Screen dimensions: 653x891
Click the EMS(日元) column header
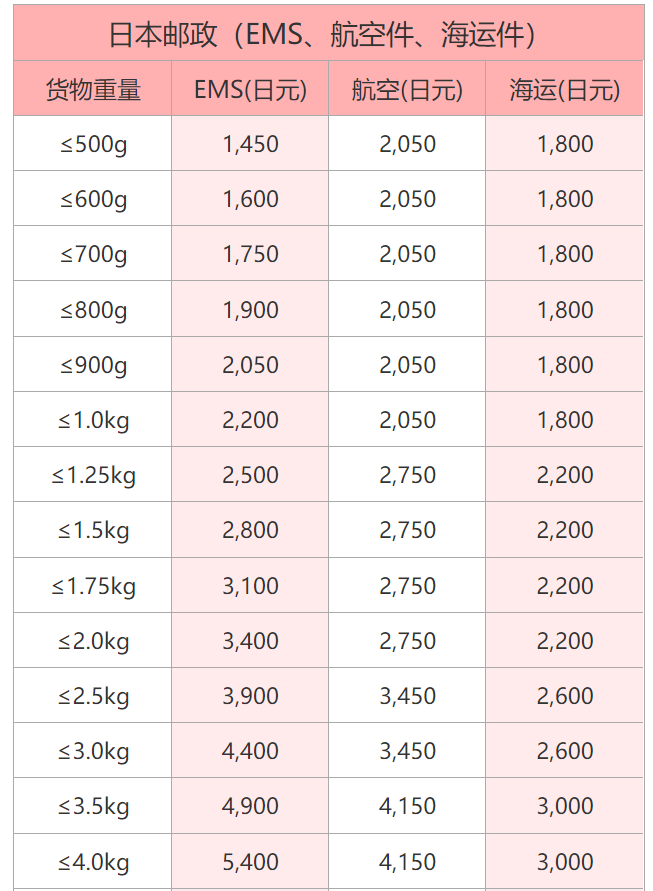point(250,90)
